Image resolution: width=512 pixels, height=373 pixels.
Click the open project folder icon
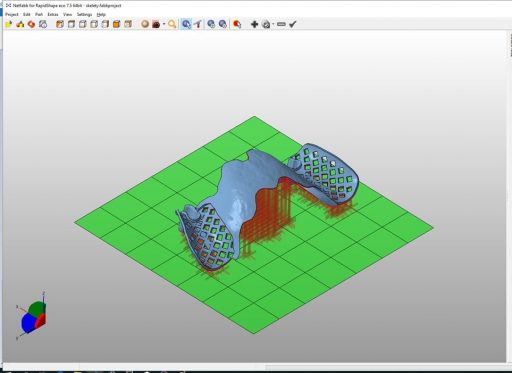tap(8, 24)
